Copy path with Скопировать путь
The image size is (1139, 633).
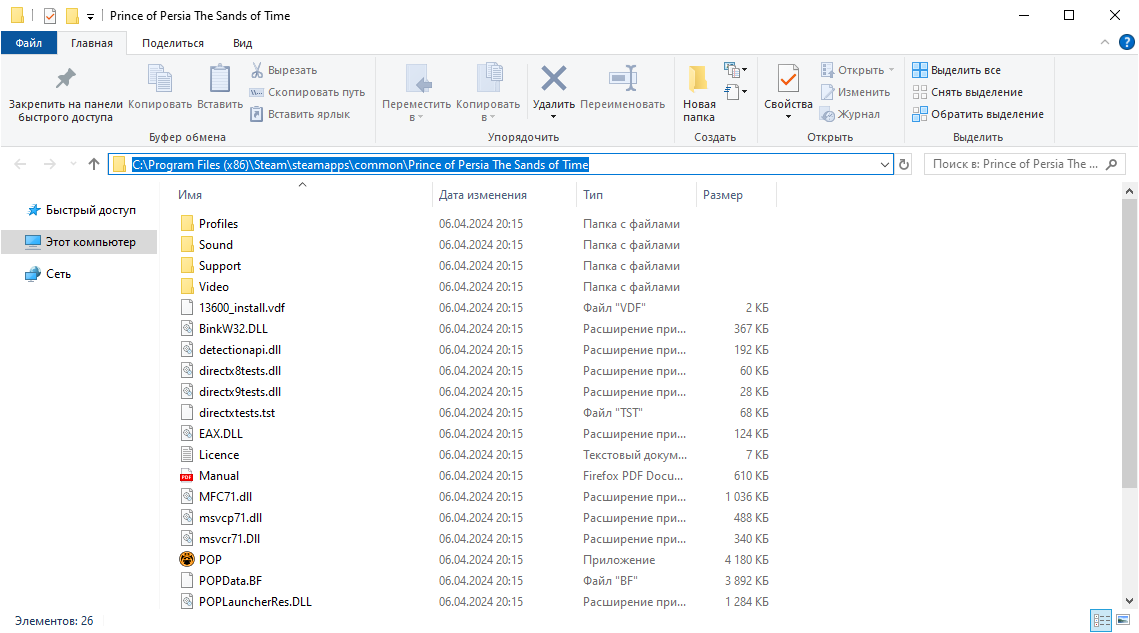click(307, 92)
